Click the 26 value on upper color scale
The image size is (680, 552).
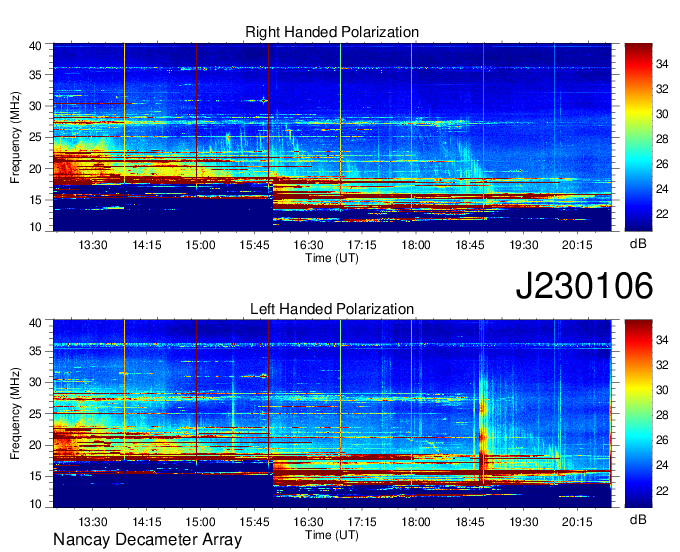tap(662, 164)
